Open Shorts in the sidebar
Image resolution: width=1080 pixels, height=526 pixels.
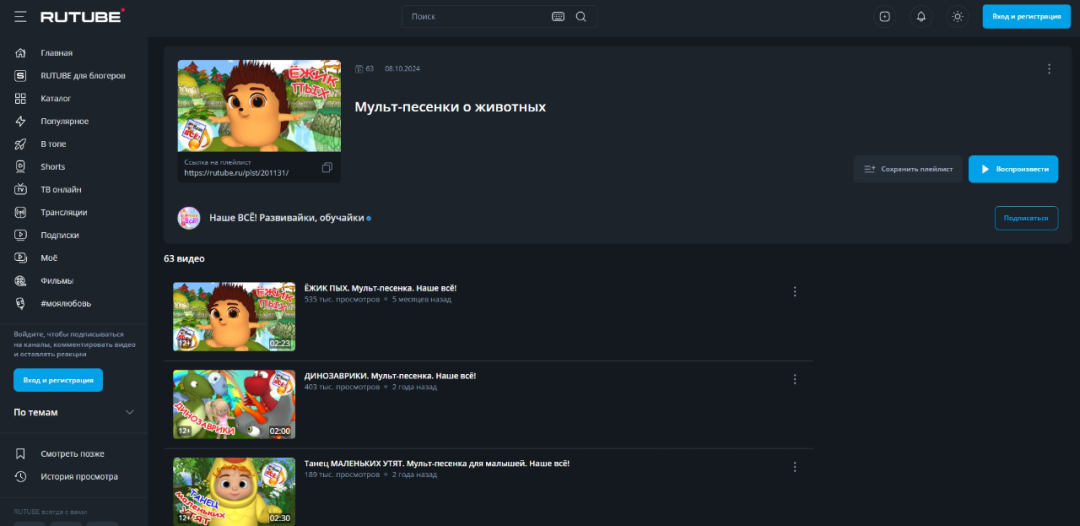[x=52, y=167]
